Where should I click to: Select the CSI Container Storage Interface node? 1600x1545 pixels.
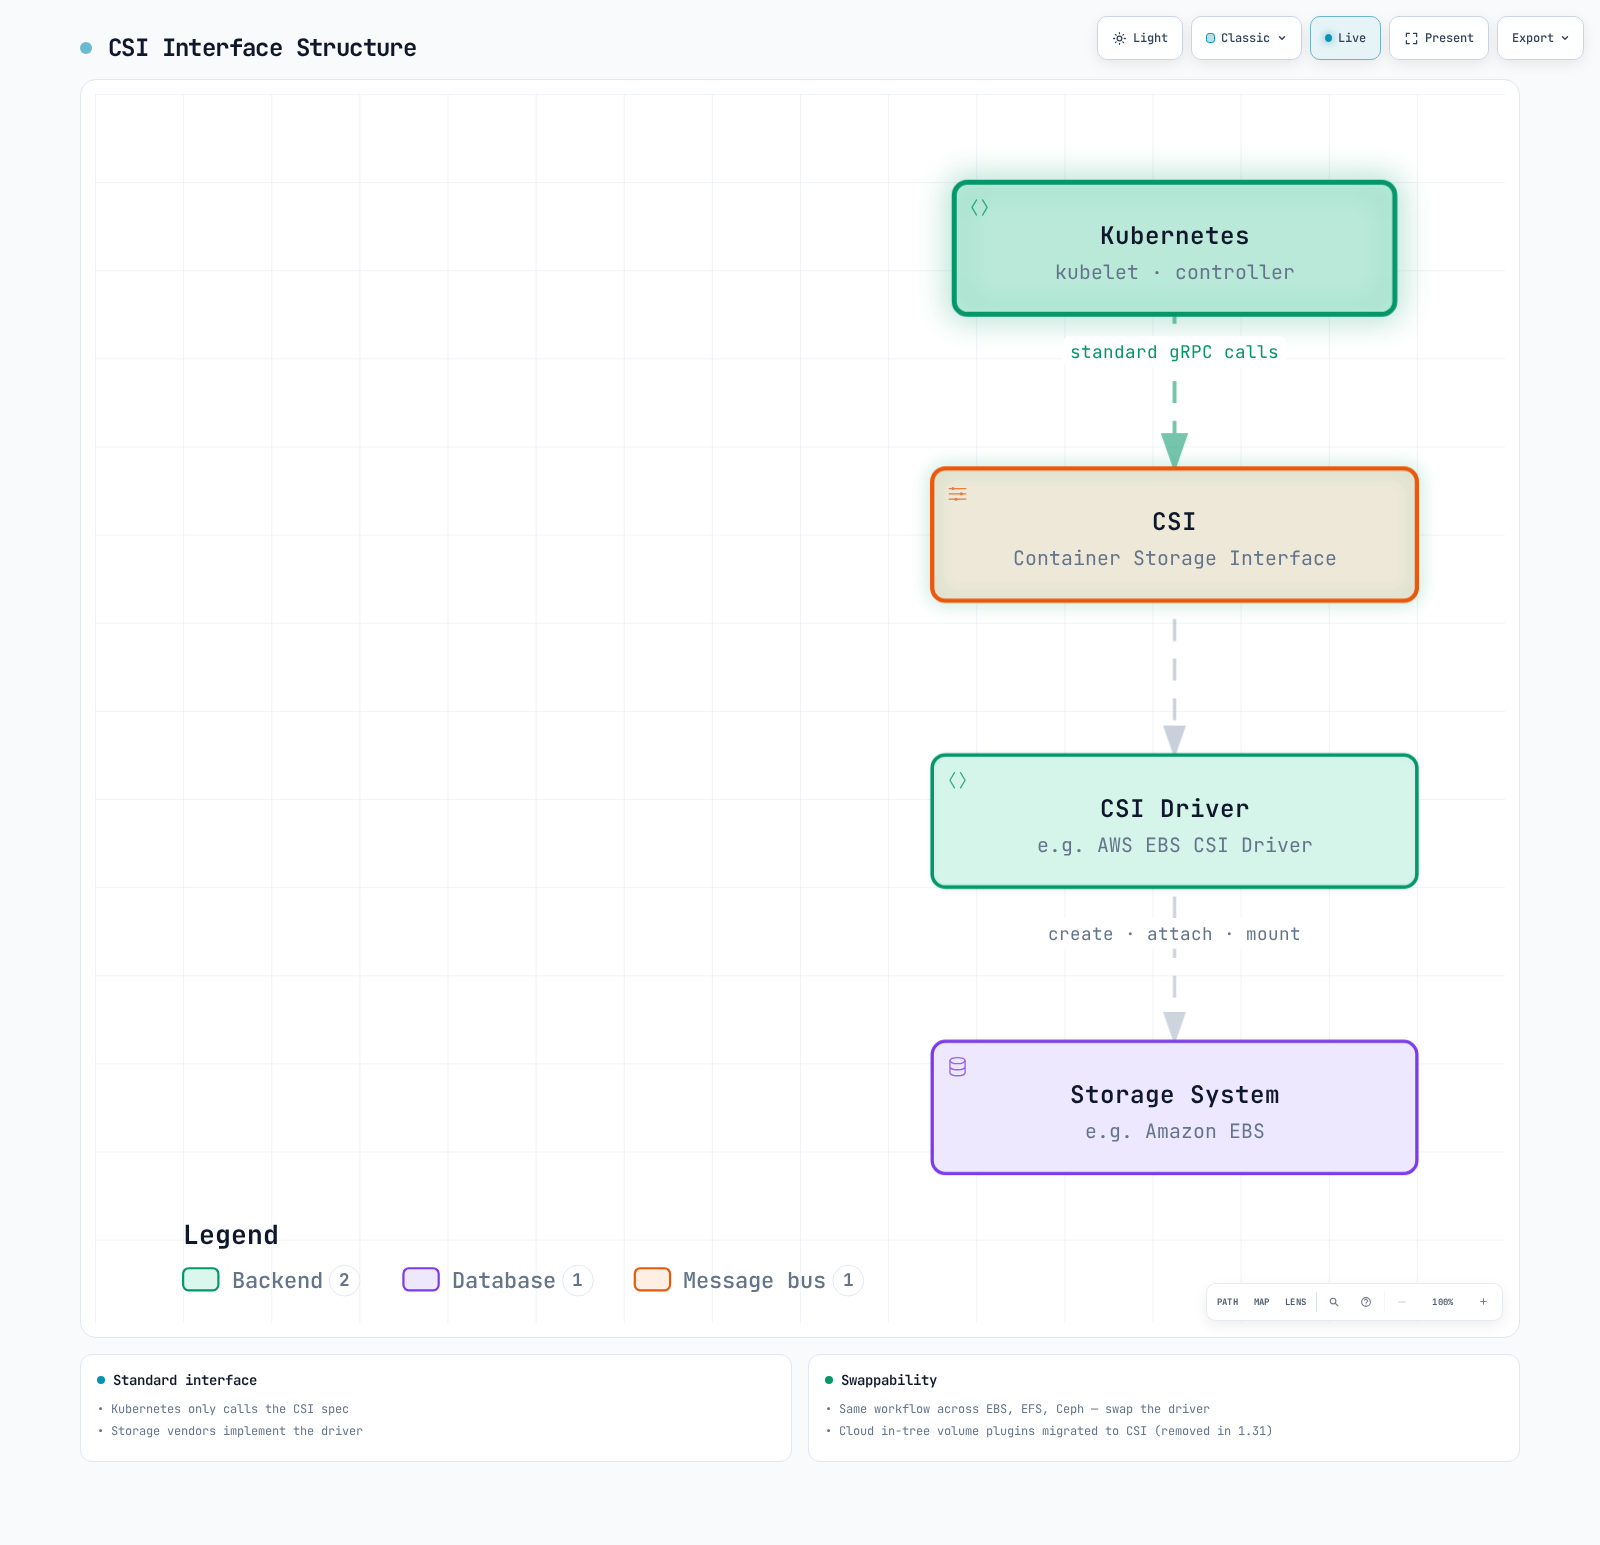(x=1174, y=535)
